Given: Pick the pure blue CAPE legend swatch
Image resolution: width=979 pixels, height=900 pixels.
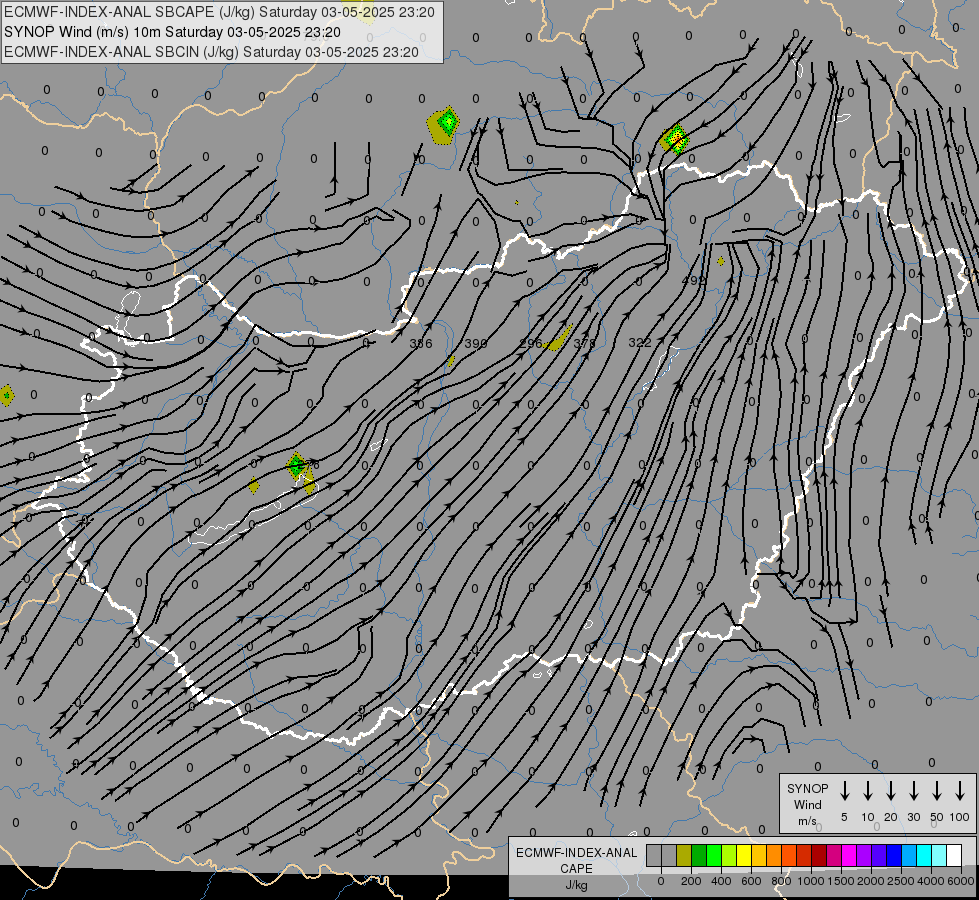Looking at the screenshot, I should click(894, 856).
